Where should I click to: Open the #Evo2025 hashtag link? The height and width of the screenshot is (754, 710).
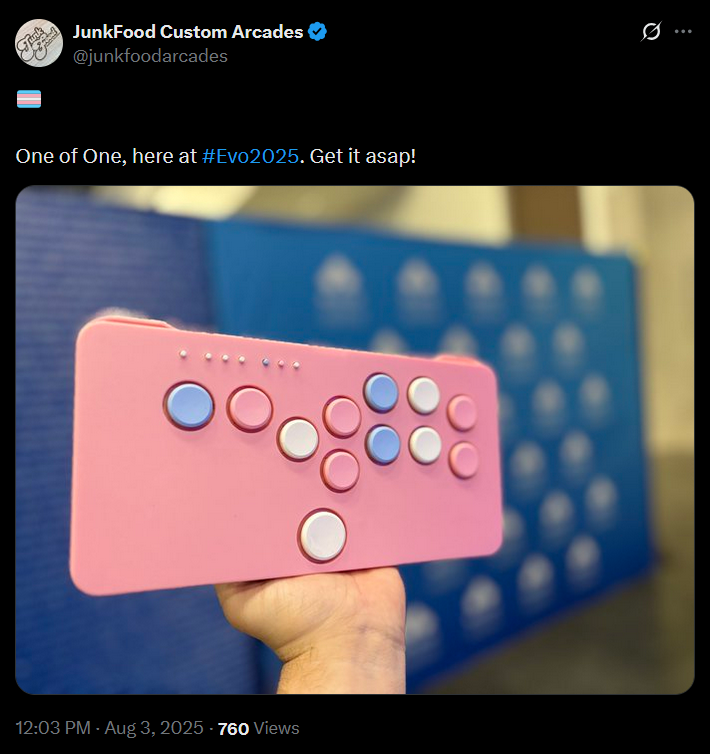click(x=250, y=156)
